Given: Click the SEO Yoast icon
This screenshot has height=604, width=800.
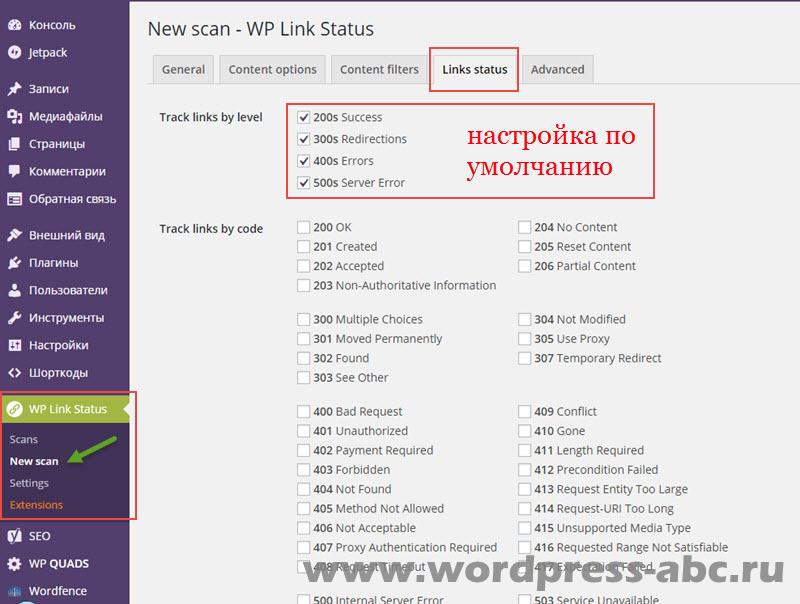Looking at the screenshot, I should (x=15, y=536).
